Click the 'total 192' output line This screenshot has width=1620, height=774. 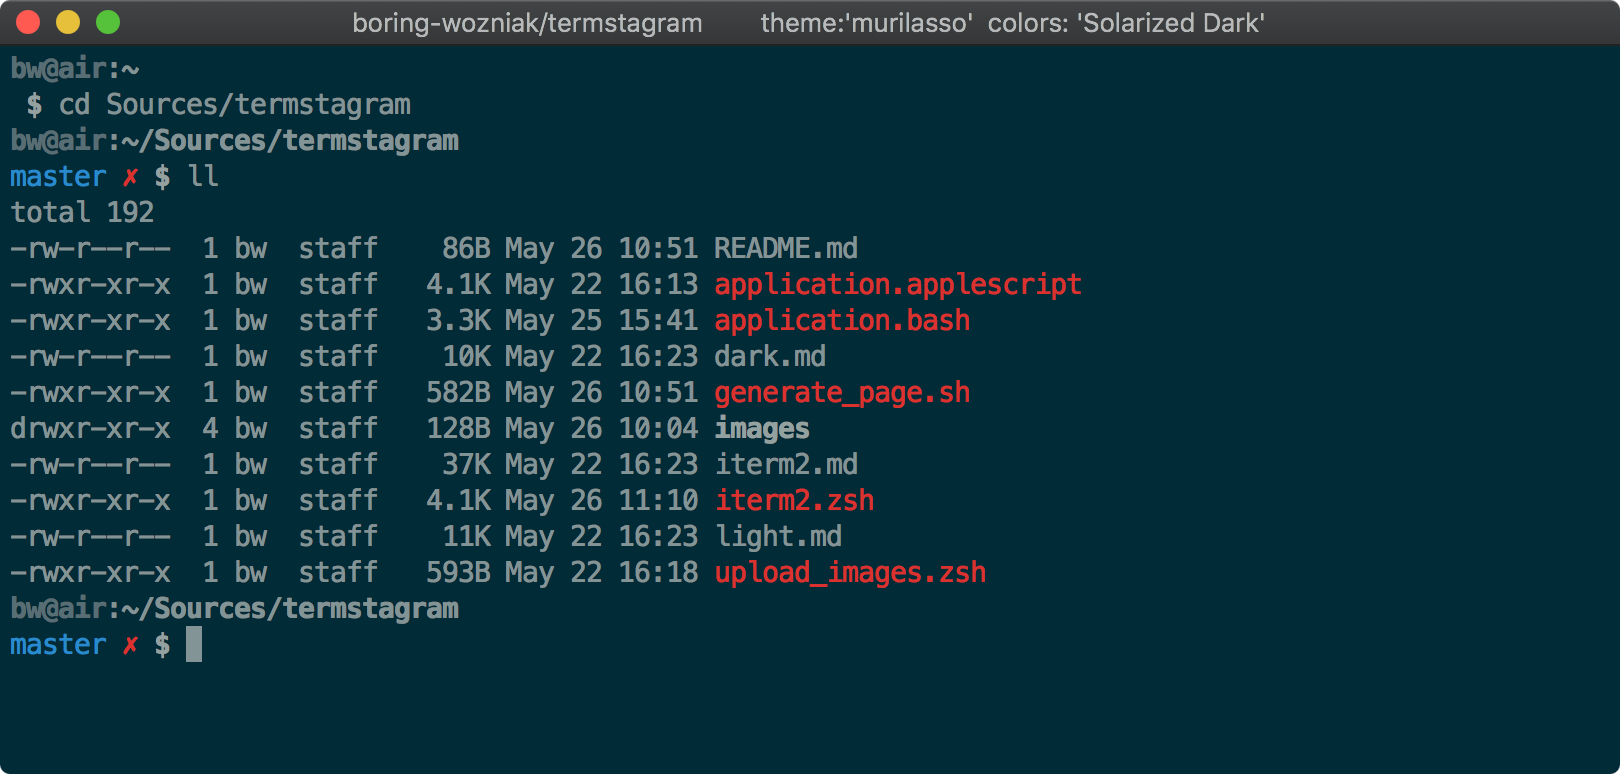82,212
